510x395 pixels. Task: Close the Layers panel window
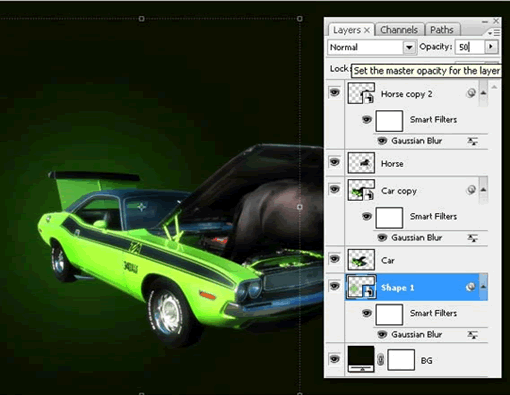[x=496, y=21]
